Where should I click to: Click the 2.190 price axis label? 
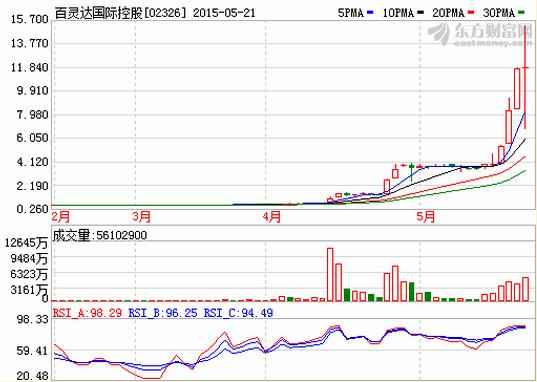pyautogui.click(x=33, y=186)
